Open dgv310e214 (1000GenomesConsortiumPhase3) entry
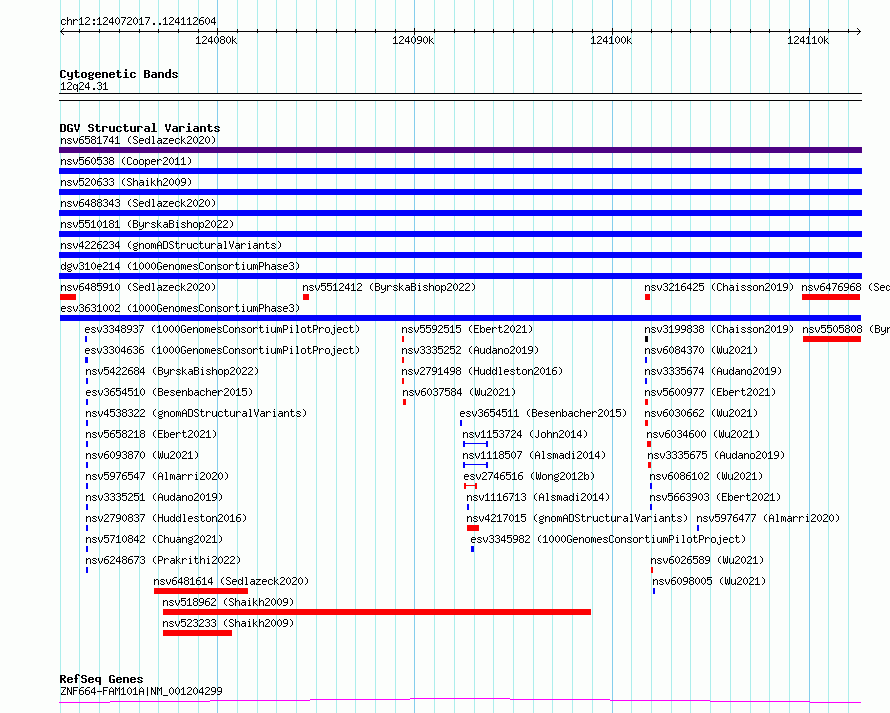890x713 pixels. [x=180, y=266]
